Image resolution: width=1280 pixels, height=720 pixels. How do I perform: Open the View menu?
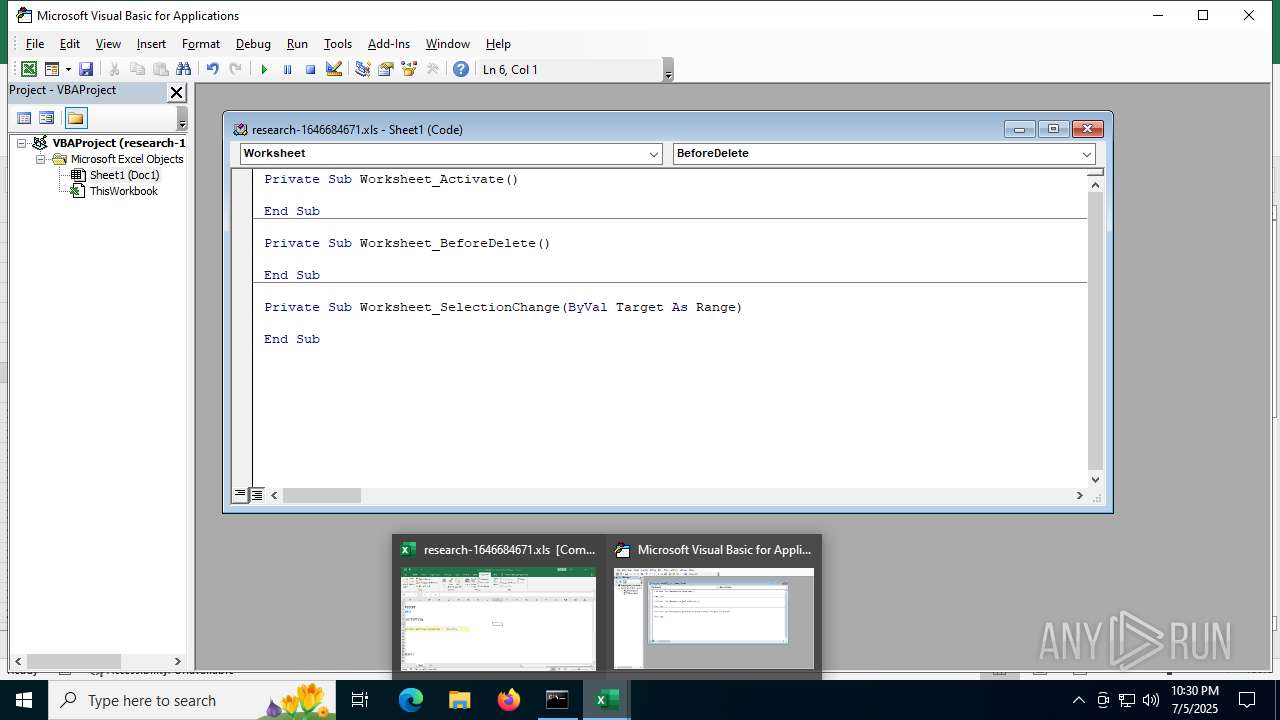pyautogui.click(x=108, y=44)
